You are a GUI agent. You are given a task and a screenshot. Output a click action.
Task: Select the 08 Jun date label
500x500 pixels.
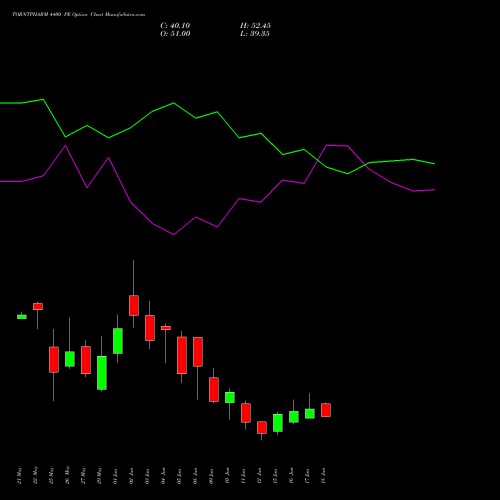point(195,476)
